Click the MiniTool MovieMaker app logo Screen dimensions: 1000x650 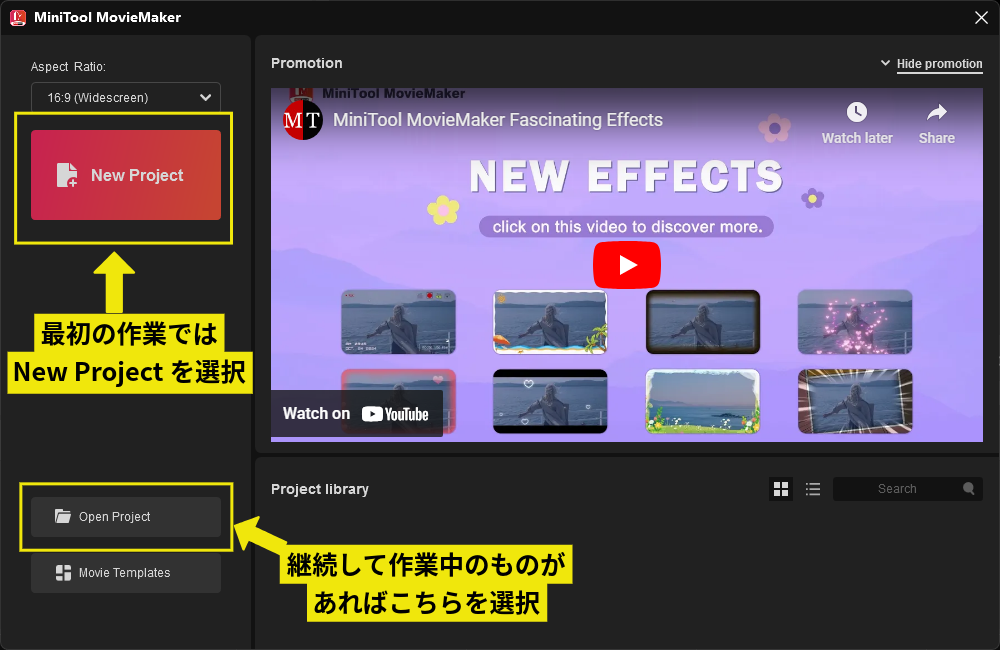pyautogui.click(x=18, y=17)
